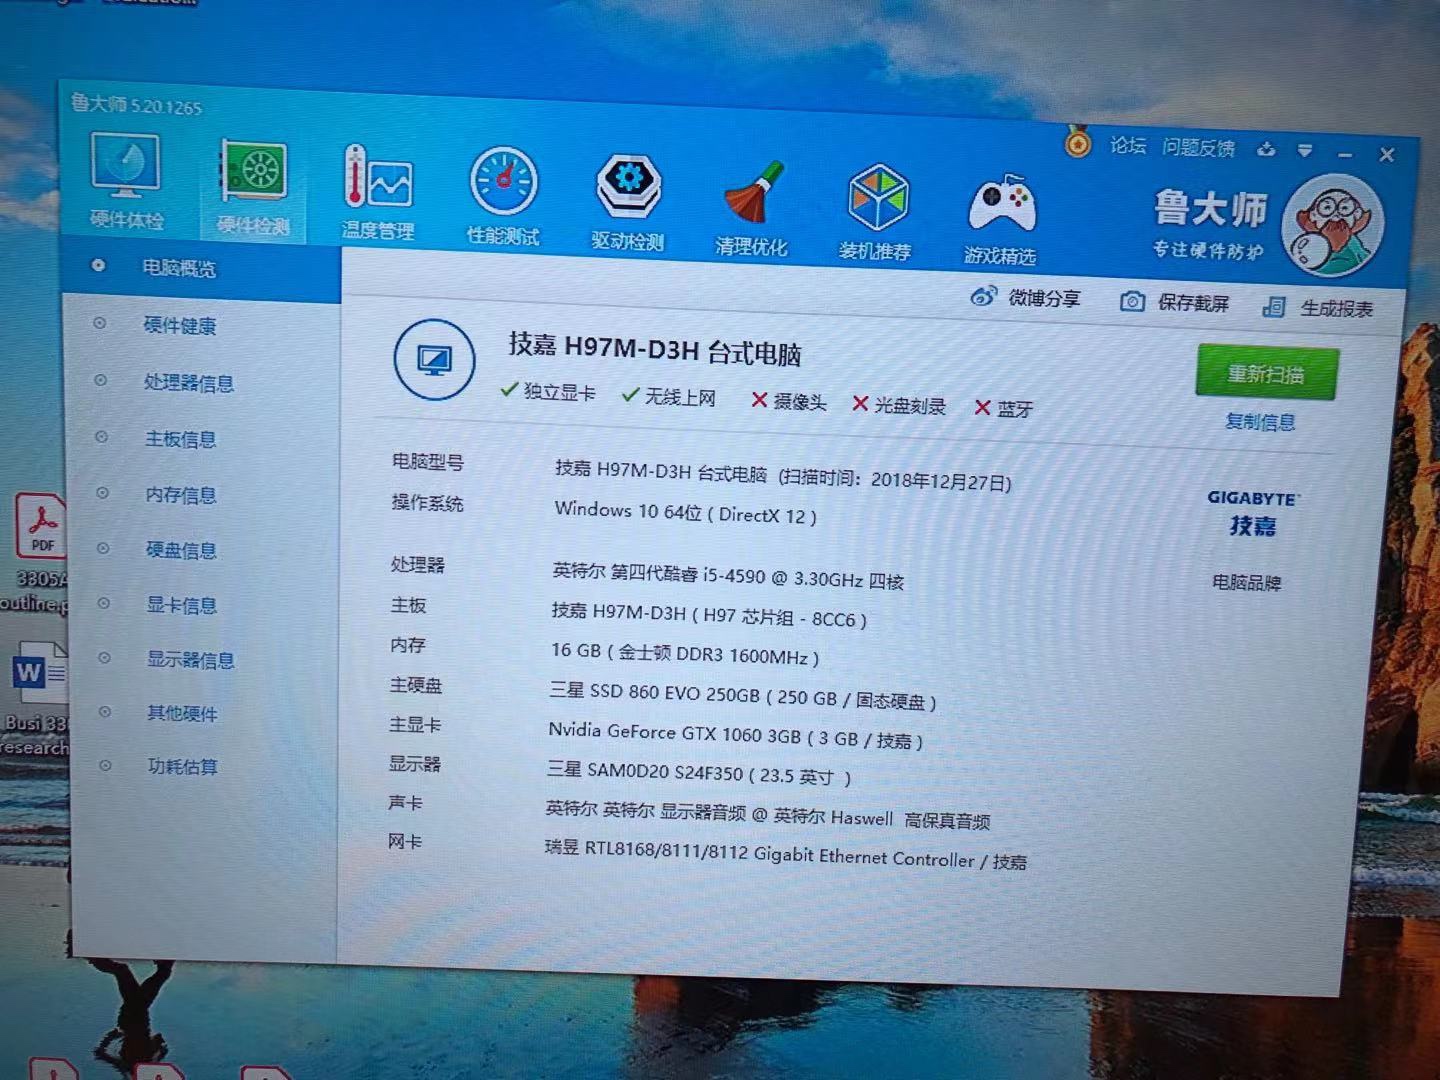Click the 光盘刻录 unavailable indicator
This screenshot has height=1080, width=1440.
click(x=899, y=405)
